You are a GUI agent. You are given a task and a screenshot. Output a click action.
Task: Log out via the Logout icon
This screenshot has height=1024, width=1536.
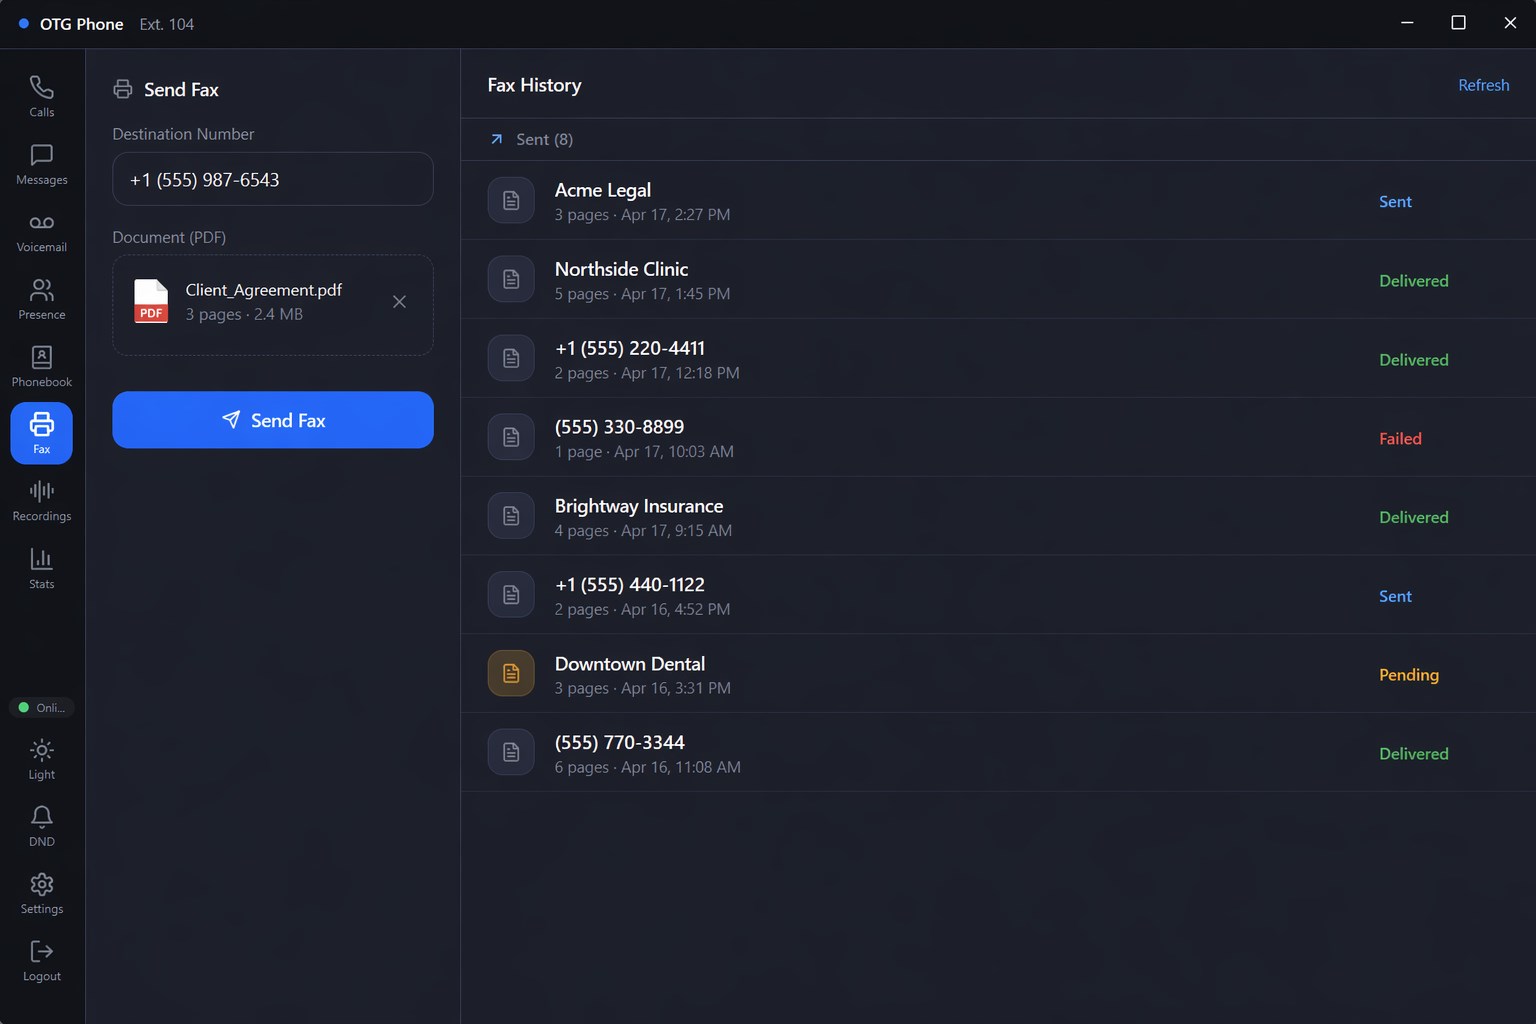click(x=42, y=960)
